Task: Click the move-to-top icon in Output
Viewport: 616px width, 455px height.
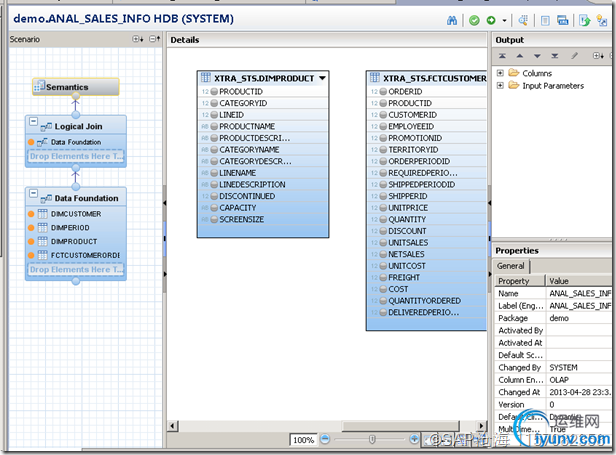Action: 504,56
